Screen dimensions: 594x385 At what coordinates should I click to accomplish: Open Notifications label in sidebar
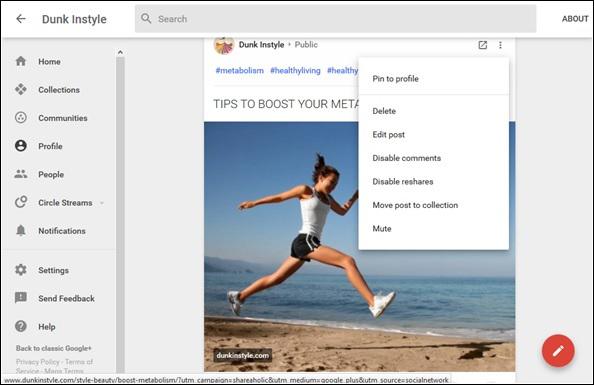[62, 231]
